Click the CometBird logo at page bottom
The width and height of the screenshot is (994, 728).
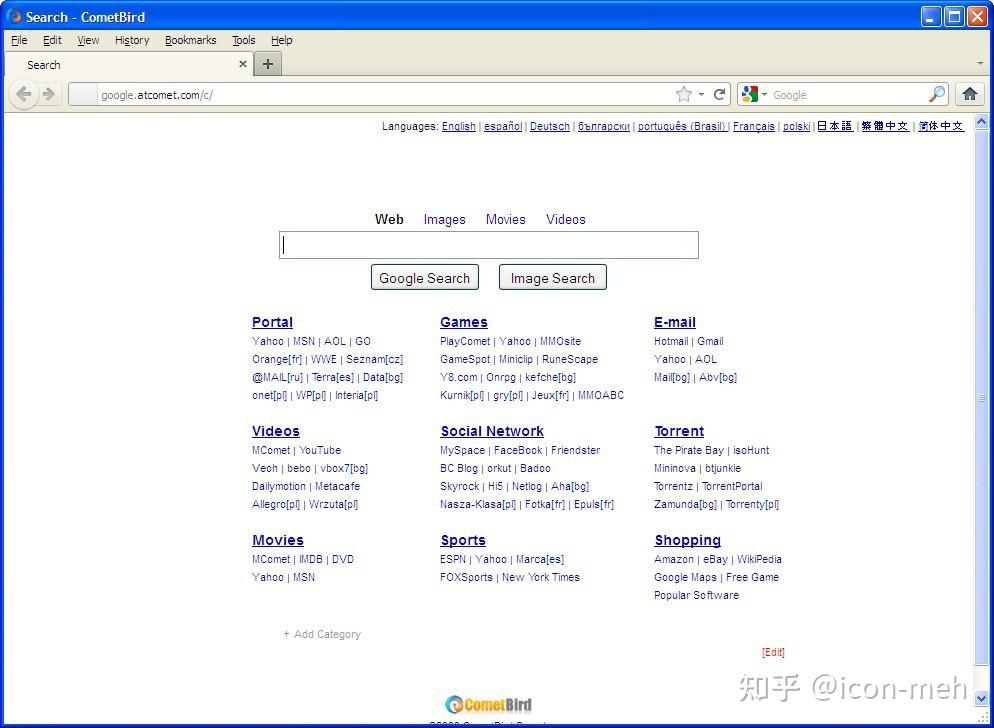[x=488, y=704]
